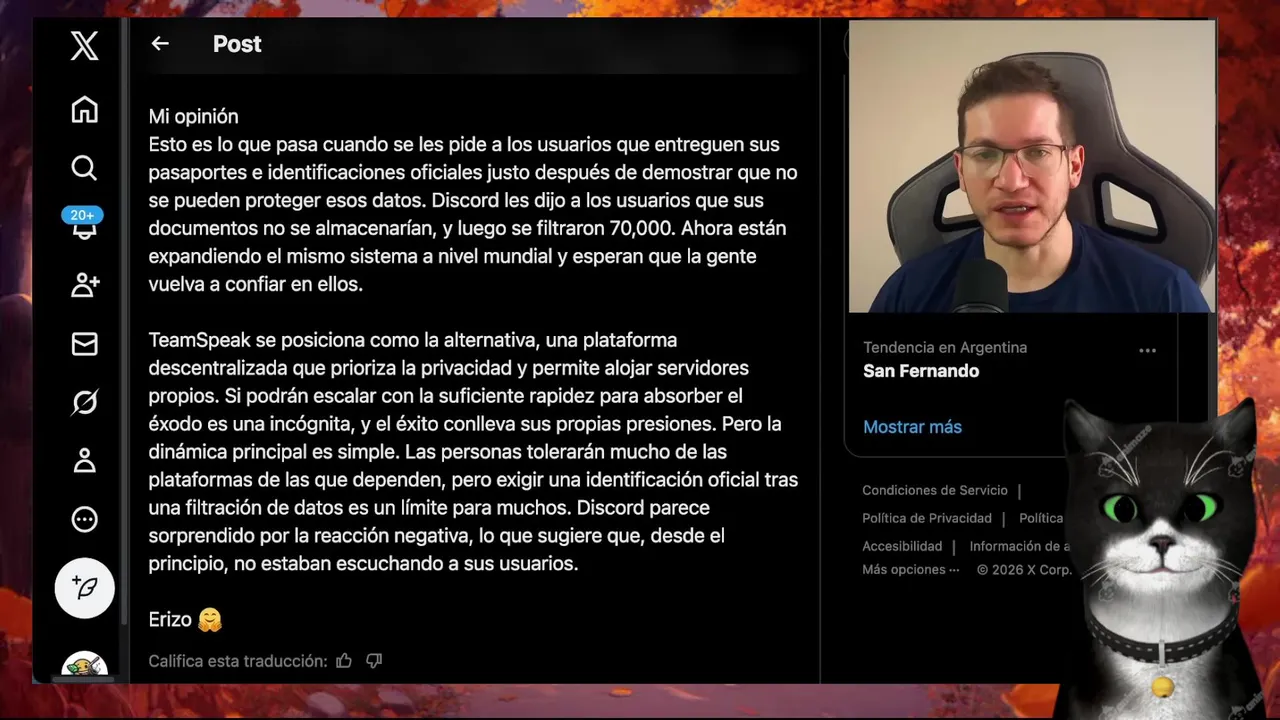Open Notifications bell with 20+ badge
Image resolution: width=1280 pixels, height=720 pixels.
click(83, 224)
